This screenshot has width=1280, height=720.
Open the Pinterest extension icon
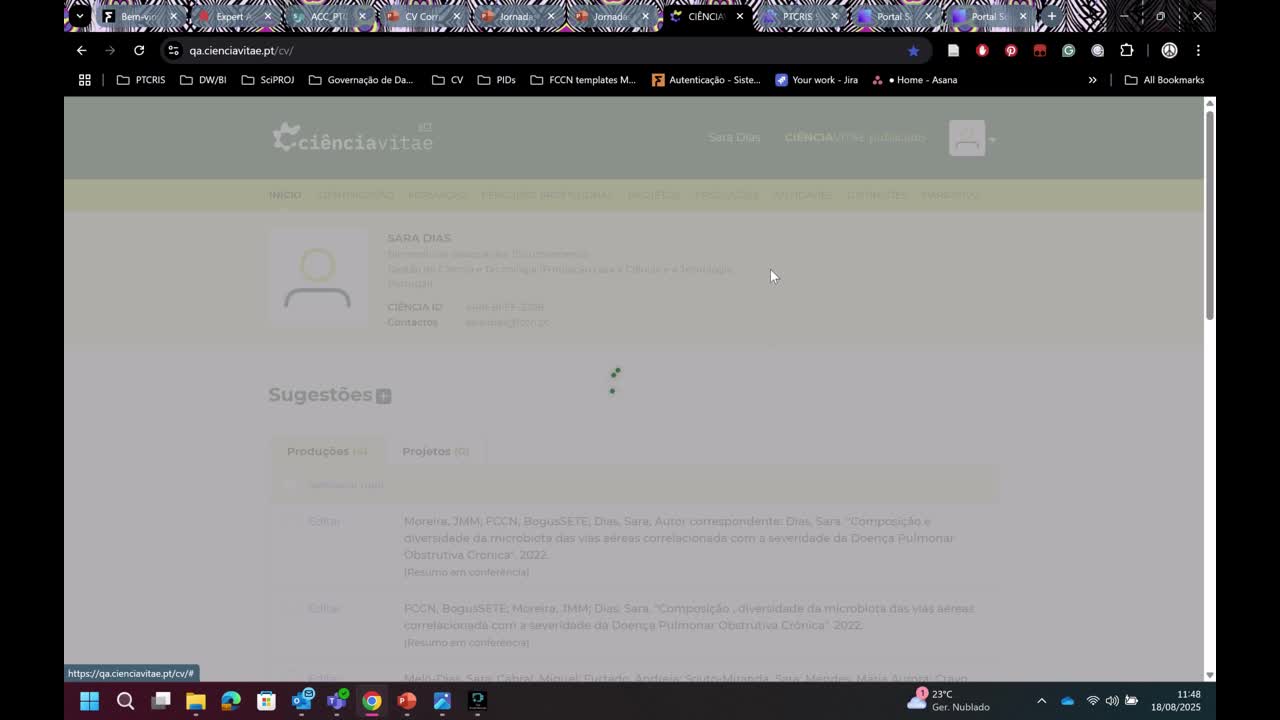click(x=1011, y=50)
